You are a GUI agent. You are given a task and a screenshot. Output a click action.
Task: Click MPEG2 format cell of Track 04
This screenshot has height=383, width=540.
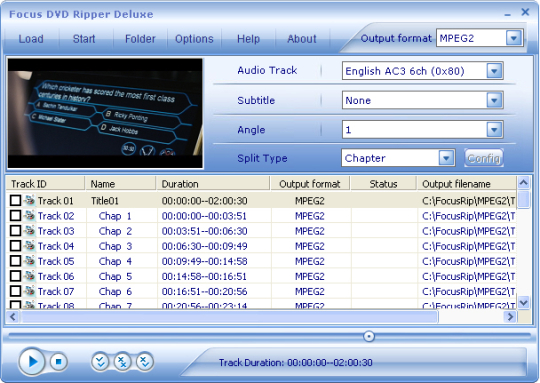pyautogui.click(x=310, y=246)
